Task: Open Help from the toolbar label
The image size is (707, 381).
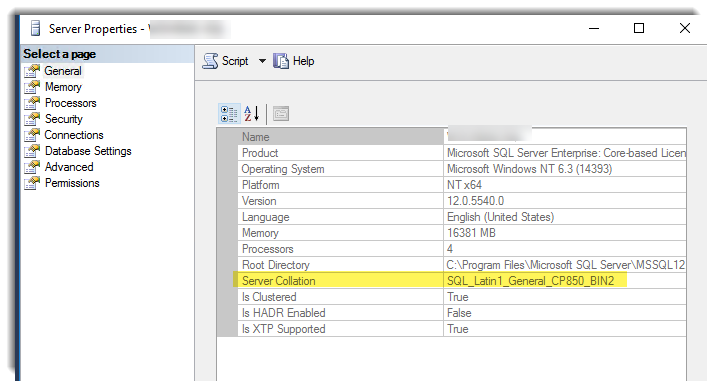Action: [x=303, y=61]
